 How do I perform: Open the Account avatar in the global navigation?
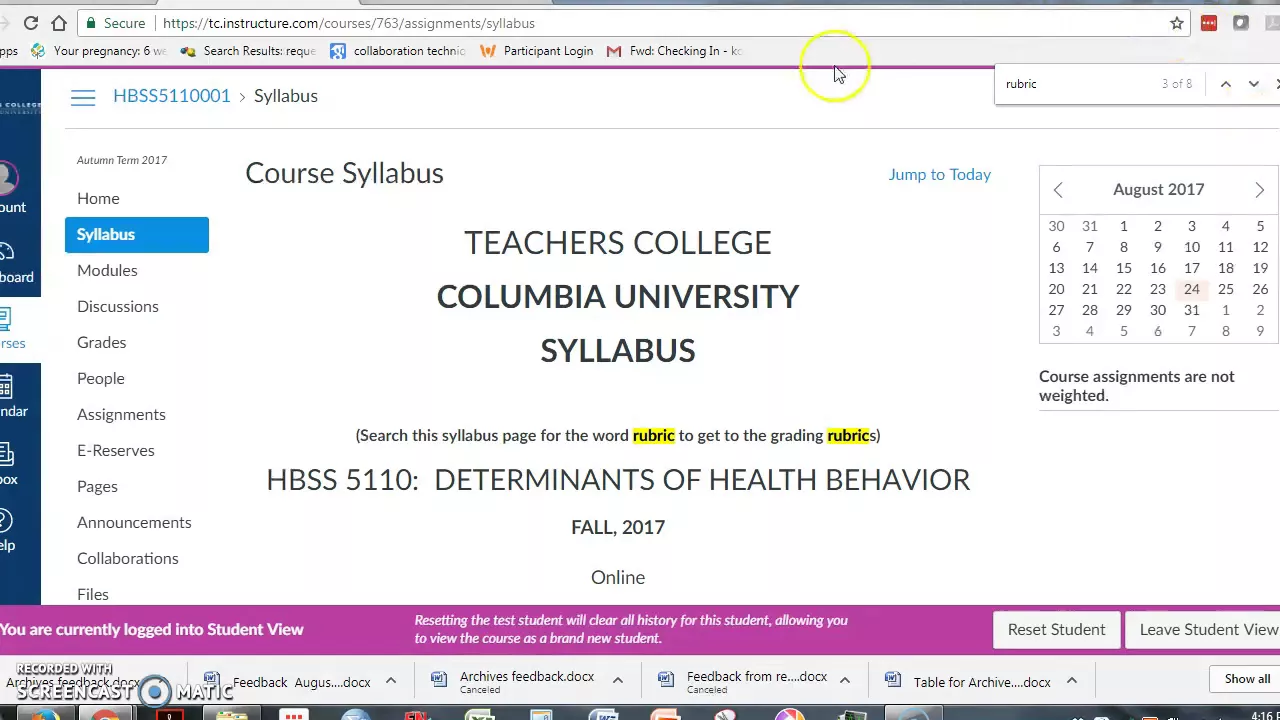point(10,188)
